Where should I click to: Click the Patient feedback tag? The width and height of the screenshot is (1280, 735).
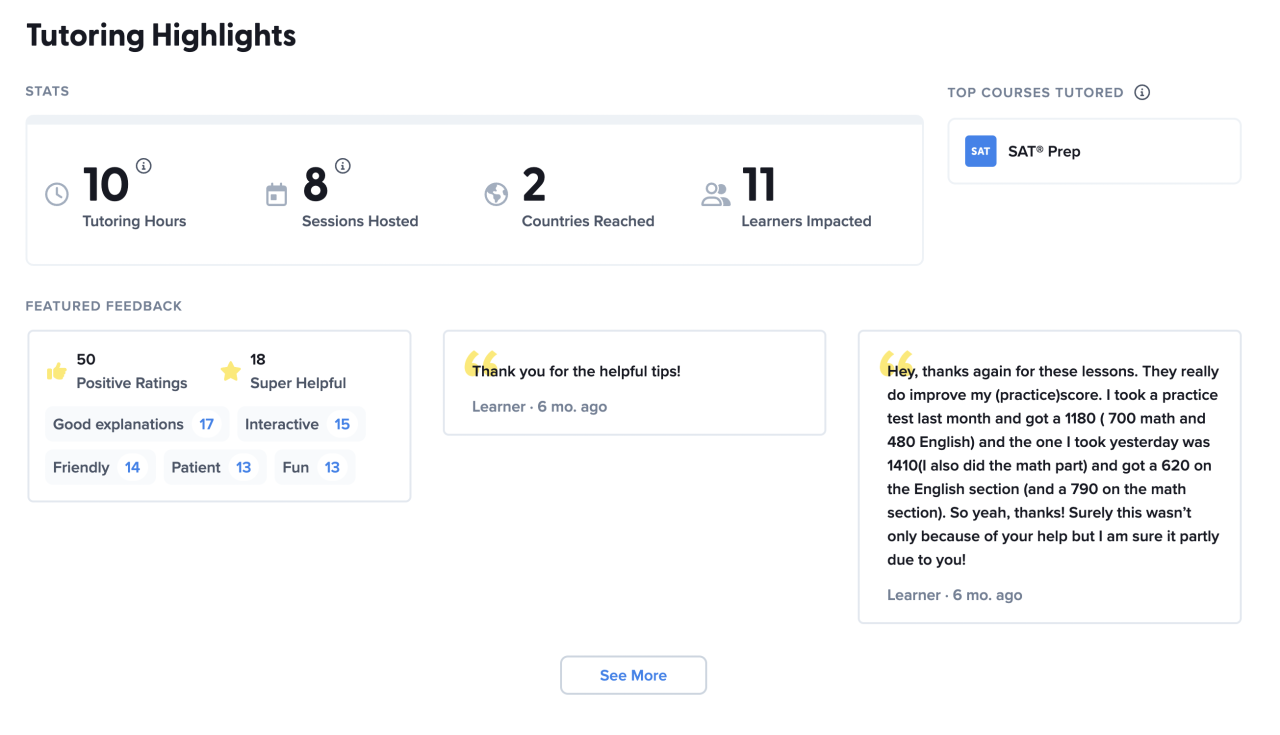pyautogui.click(x=214, y=467)
